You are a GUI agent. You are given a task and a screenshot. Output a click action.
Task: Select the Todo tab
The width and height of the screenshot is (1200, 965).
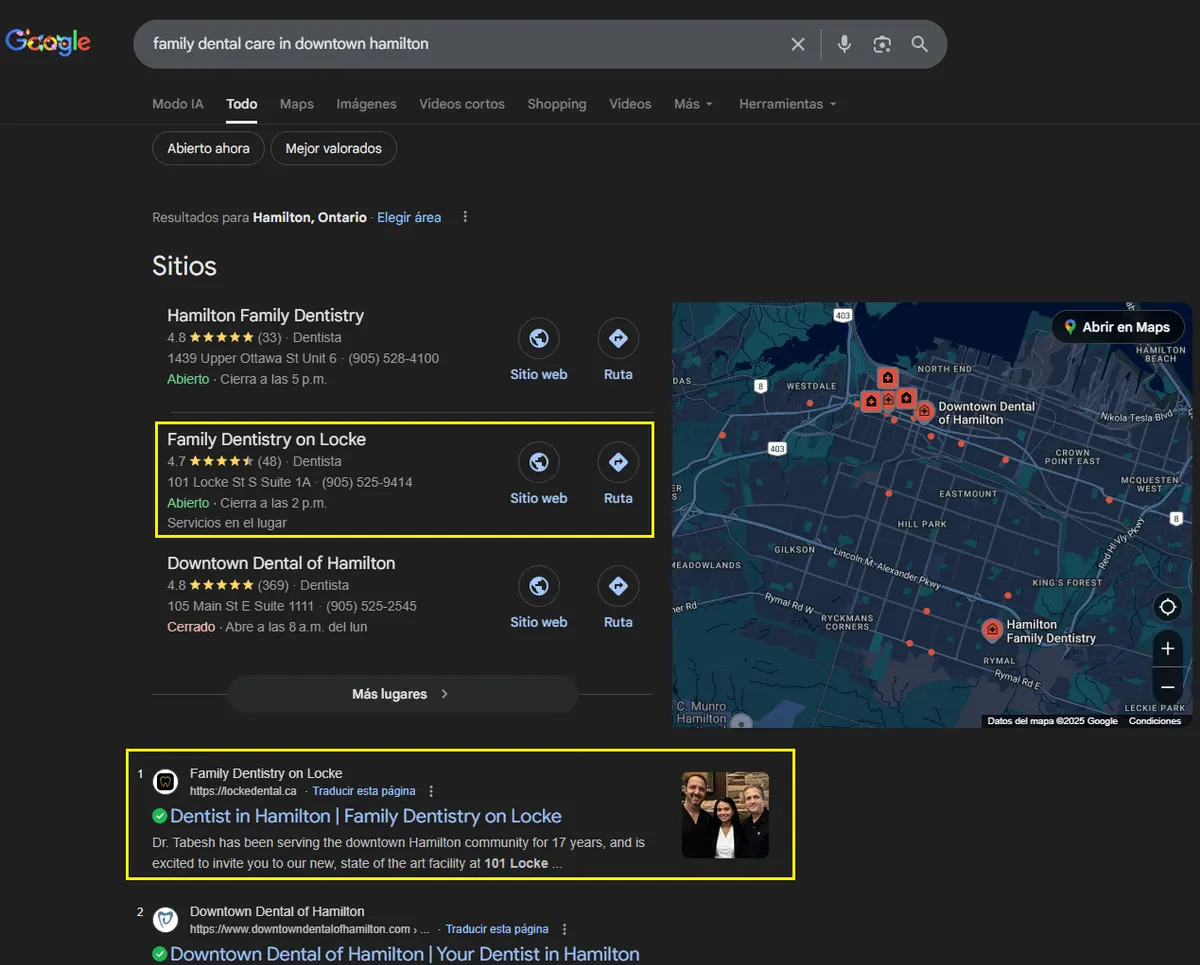(242, 104)
